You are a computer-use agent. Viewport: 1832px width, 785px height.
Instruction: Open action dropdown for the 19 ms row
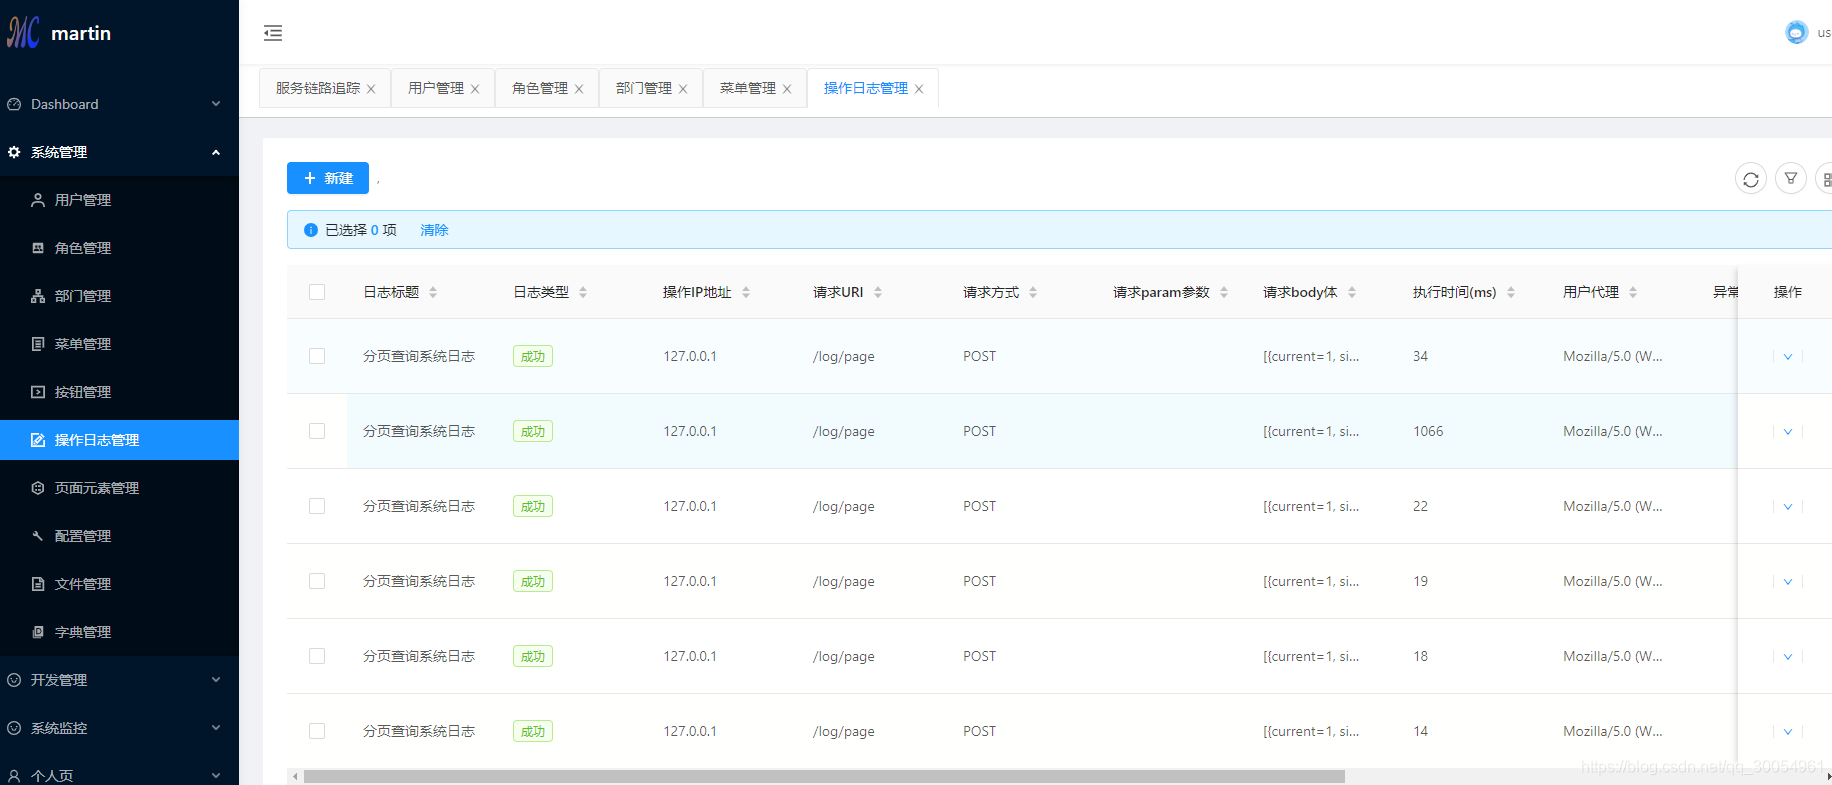pyautogui.click(x=1788, y=582)
